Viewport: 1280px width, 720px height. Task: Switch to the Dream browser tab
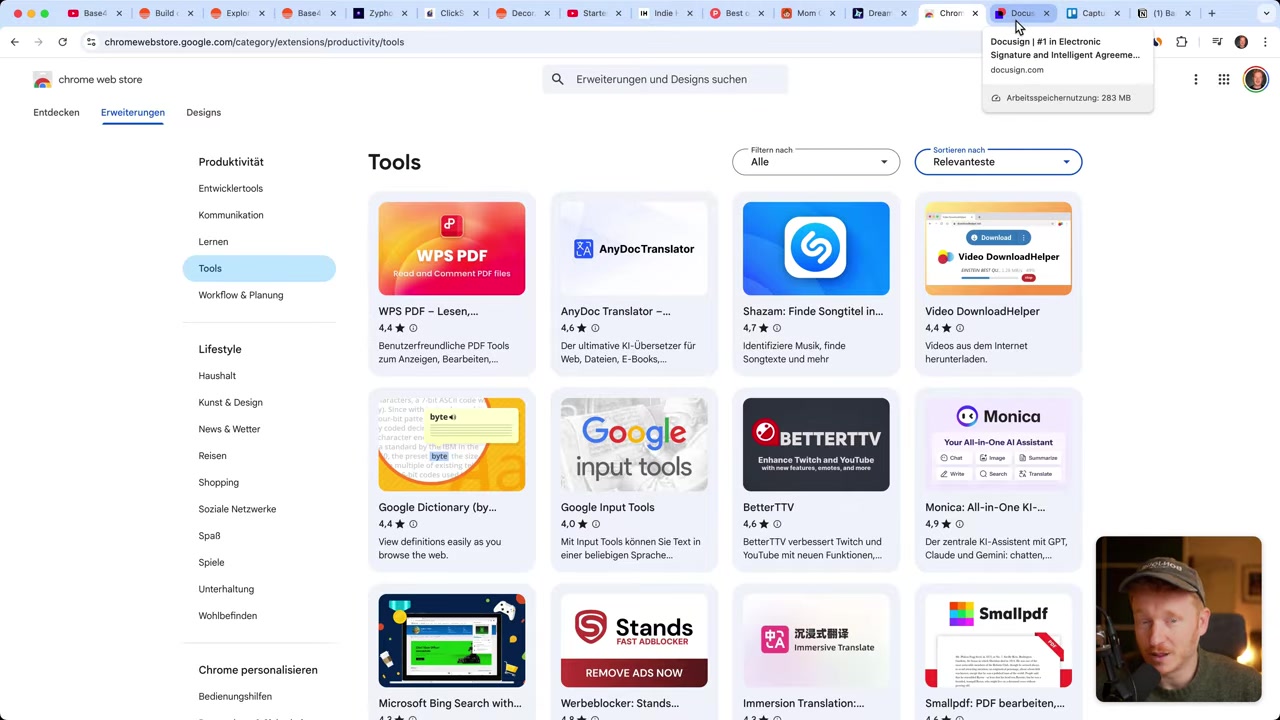click(878, 13)
